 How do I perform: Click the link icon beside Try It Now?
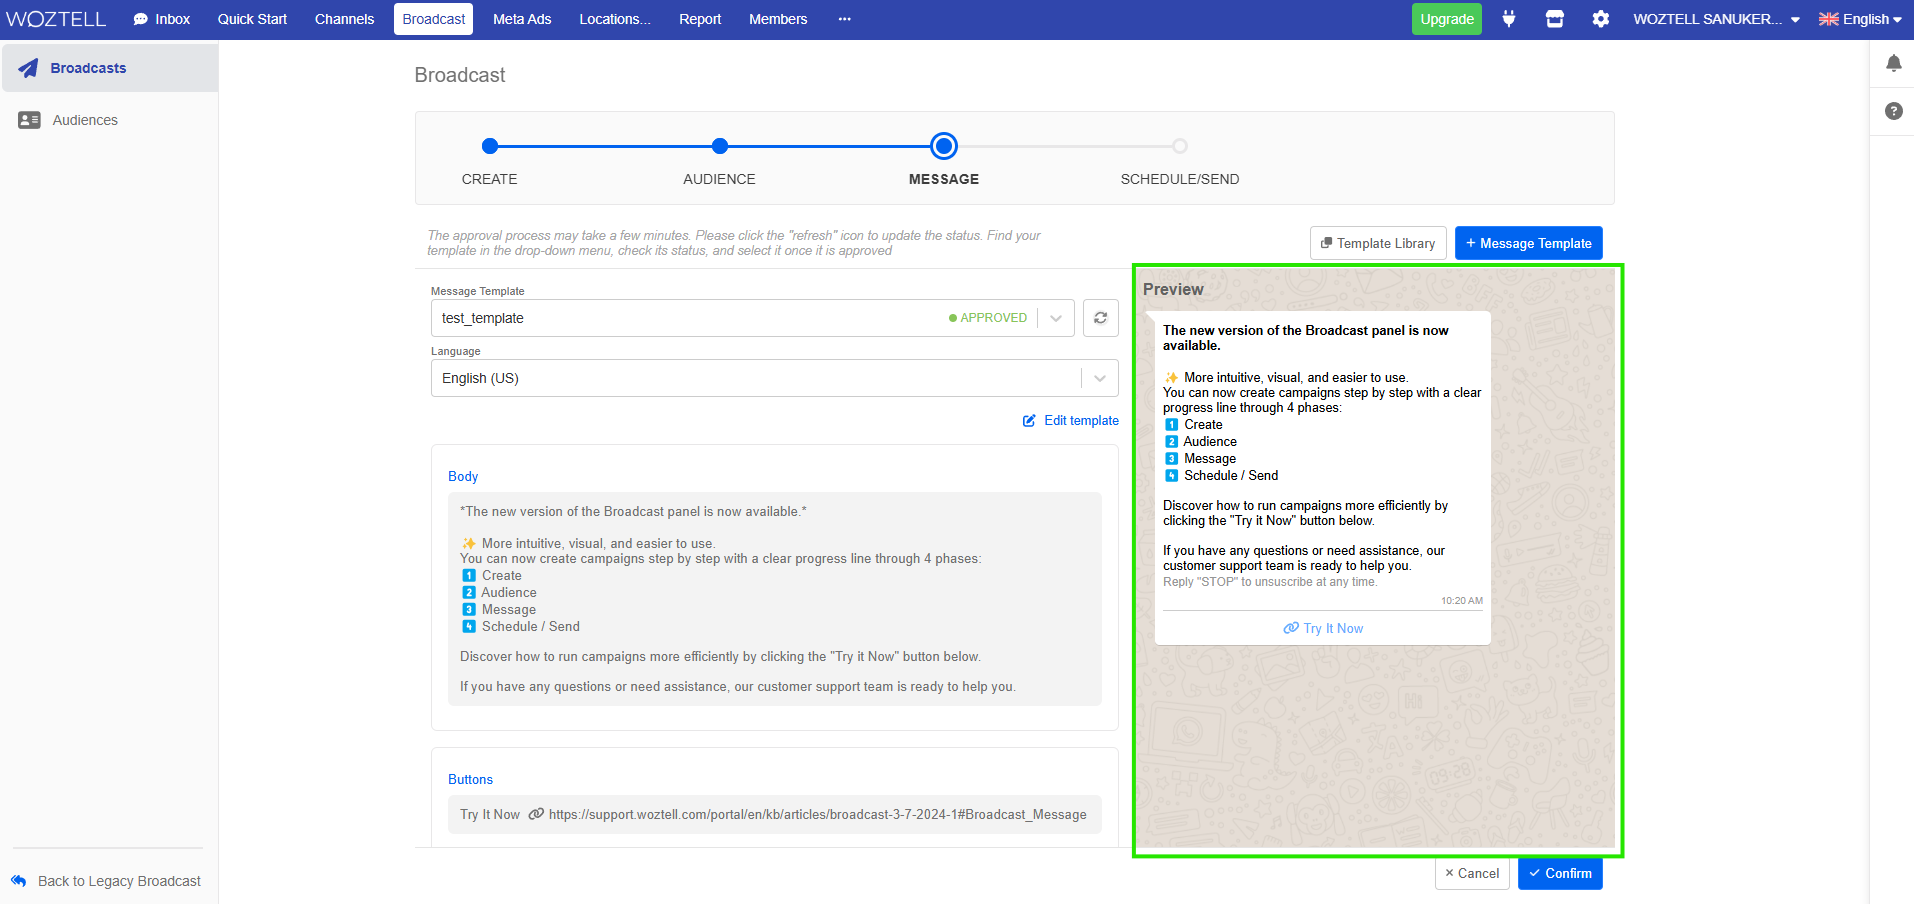pyautogui.click(x=536, y=814)
